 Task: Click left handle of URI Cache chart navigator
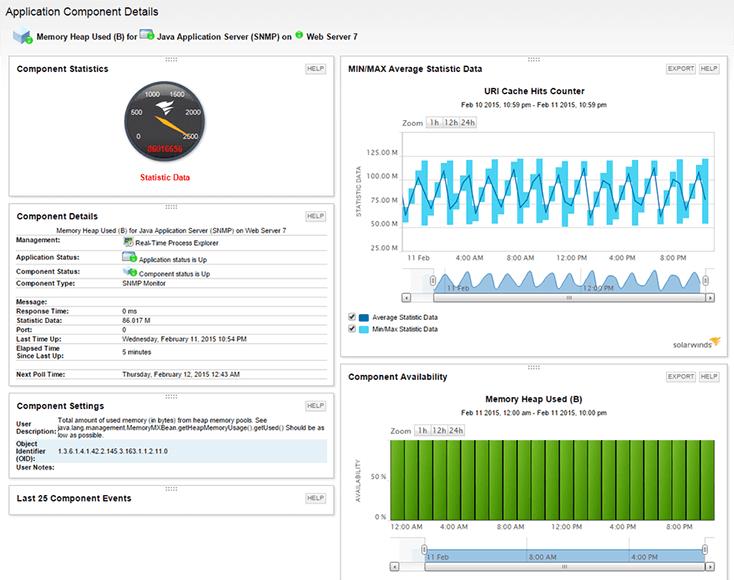click(x=433, y=280)
